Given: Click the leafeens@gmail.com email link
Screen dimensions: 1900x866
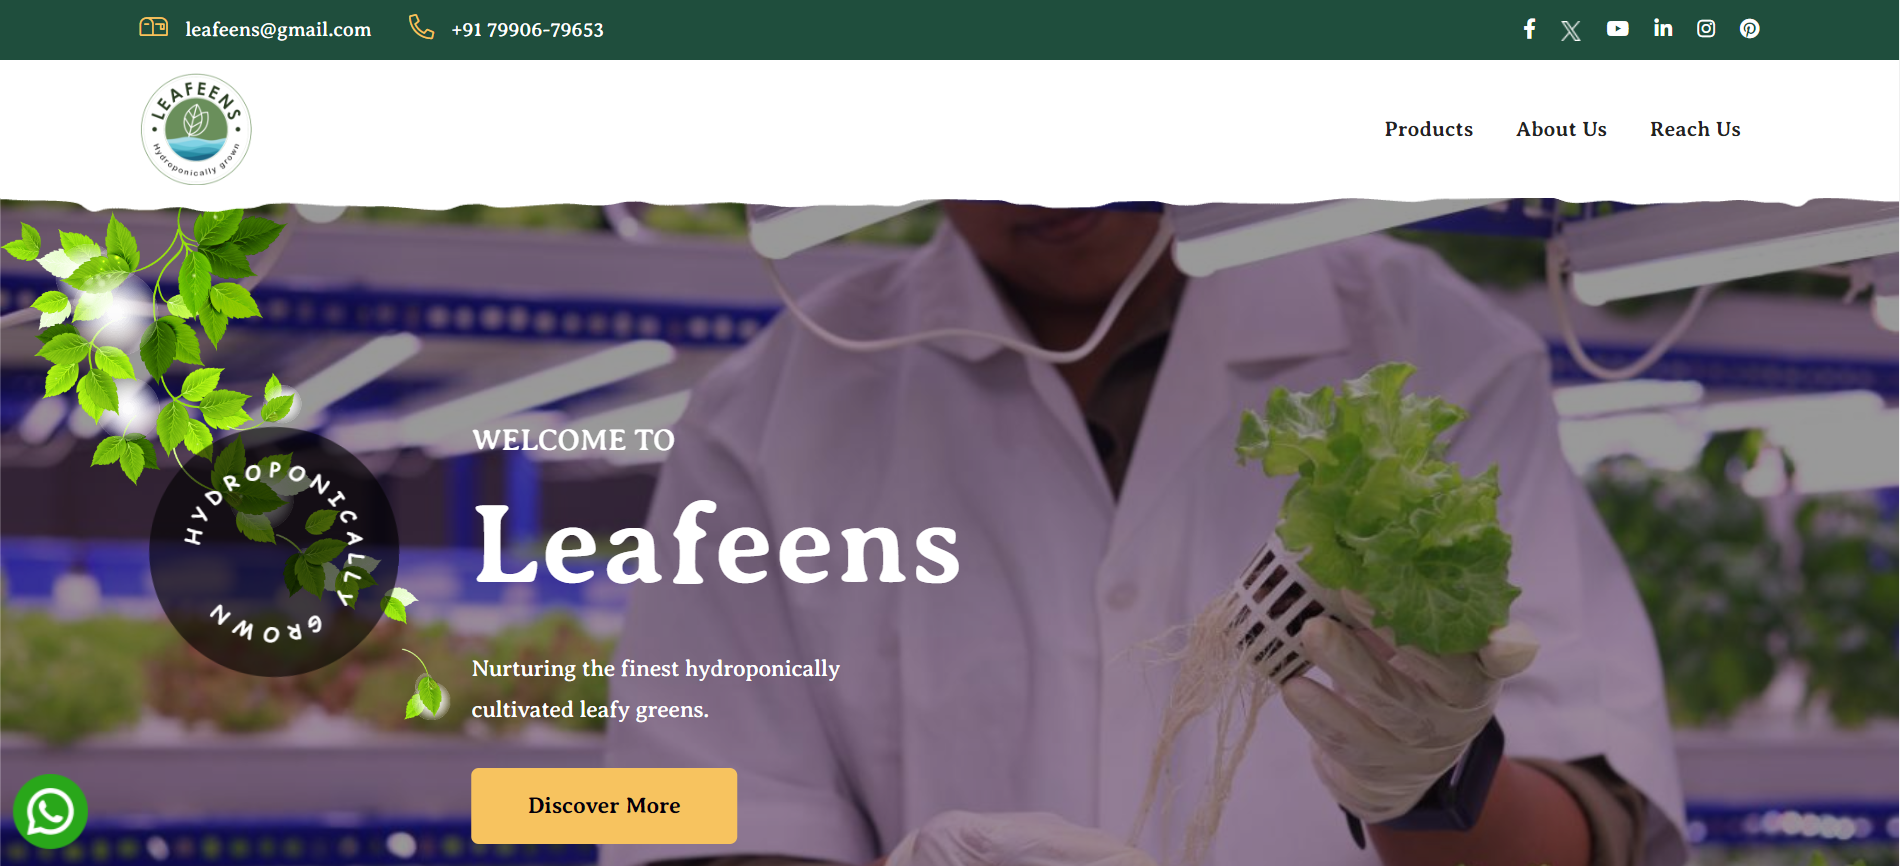Looking at the screenshot, I should (278, 30).
